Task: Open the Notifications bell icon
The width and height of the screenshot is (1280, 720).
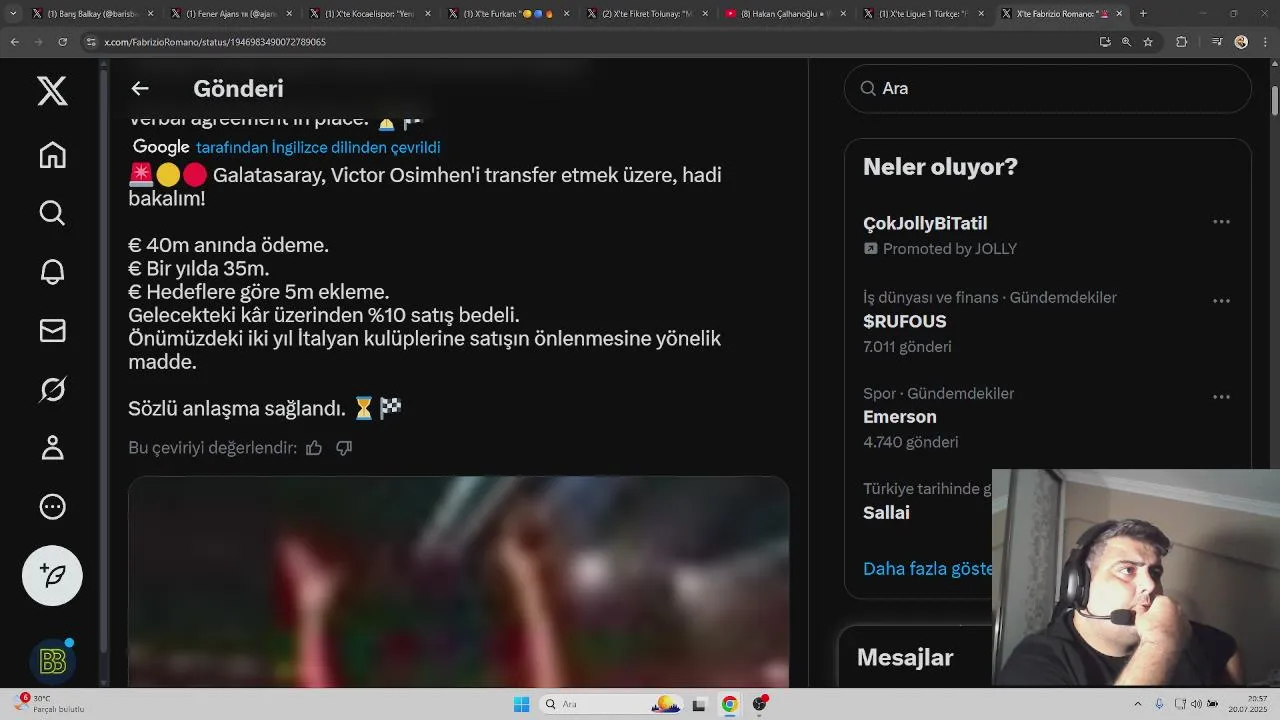Action: 52,272
